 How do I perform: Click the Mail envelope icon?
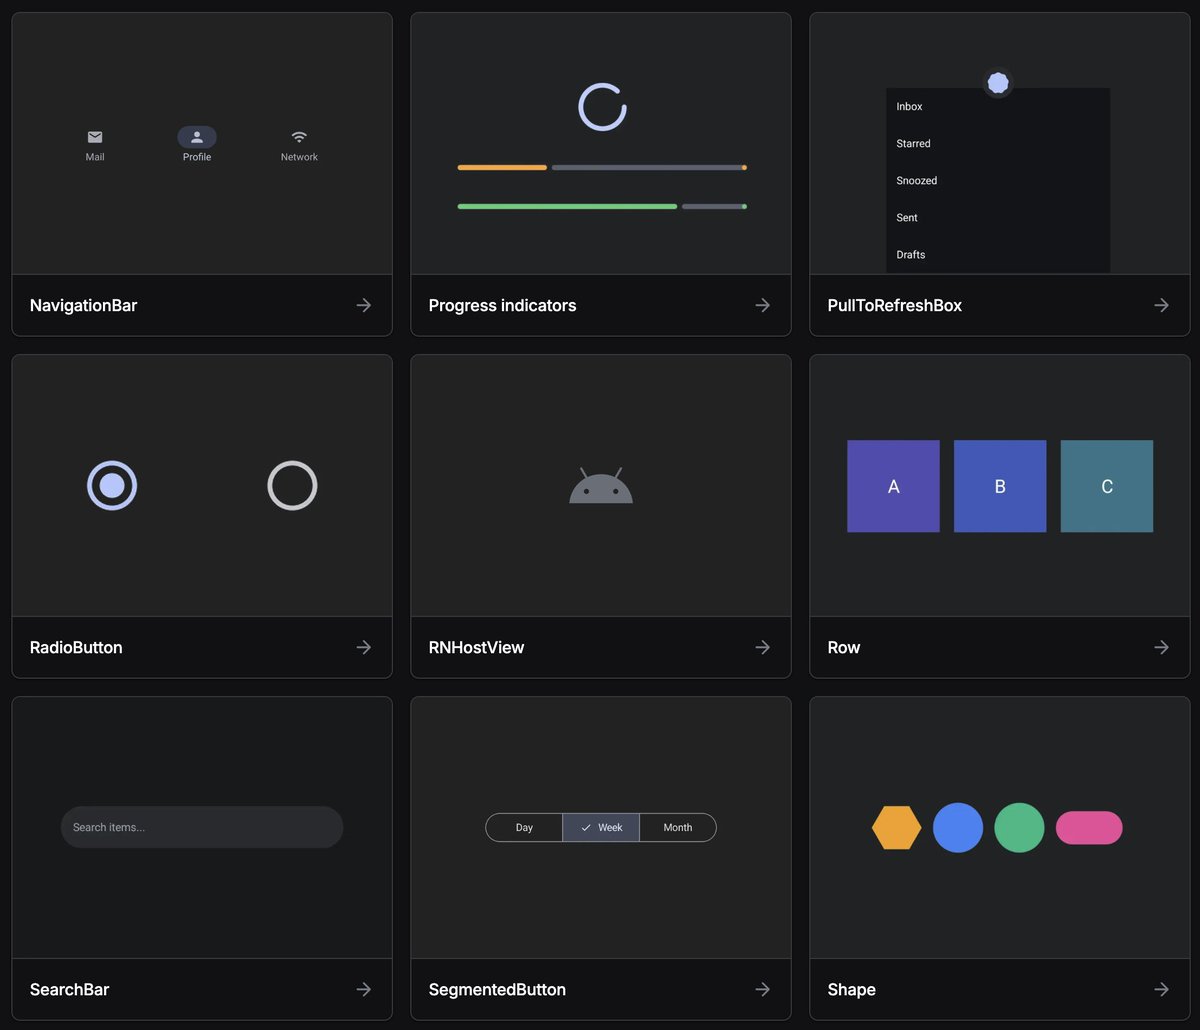[x=95, y=137]
